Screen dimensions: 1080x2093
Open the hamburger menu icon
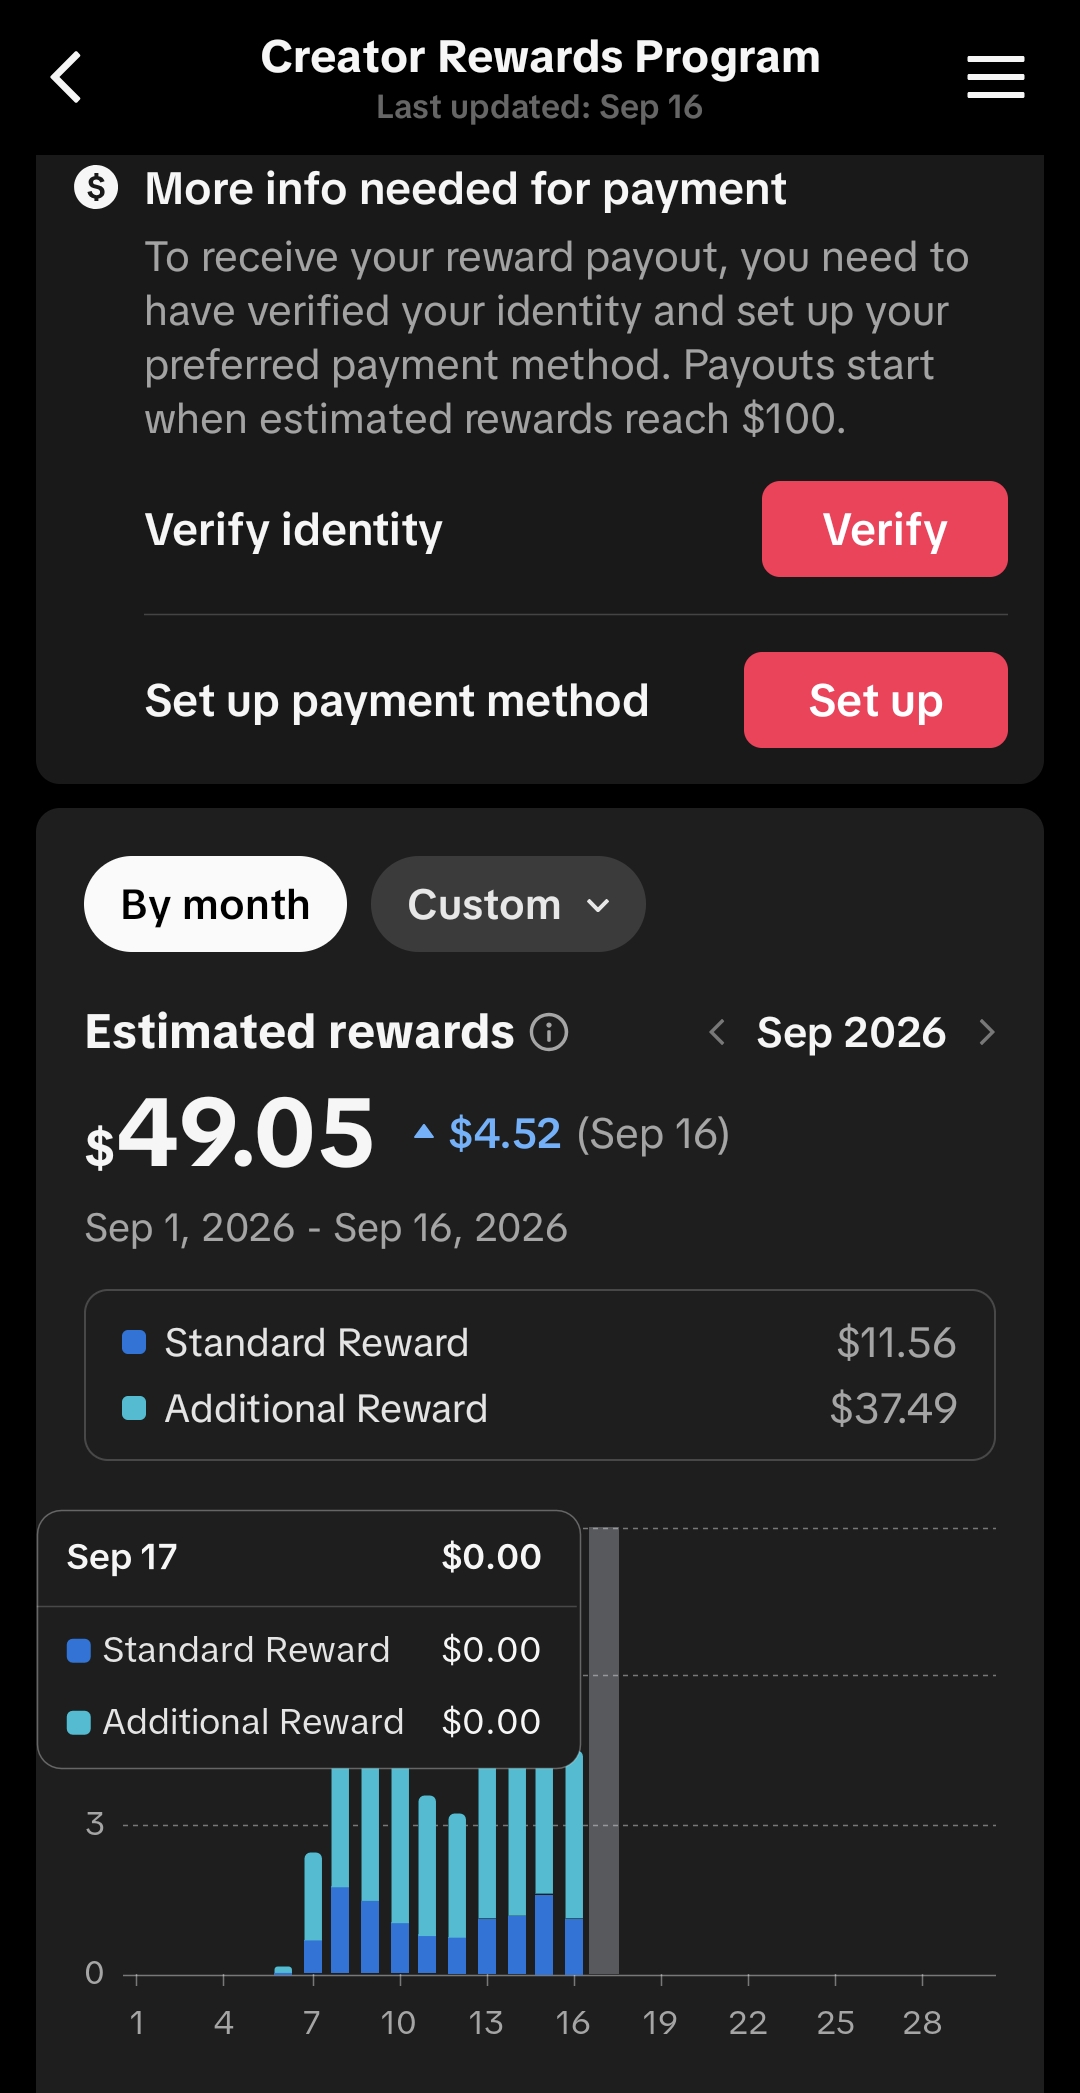[x=995, y=77]
